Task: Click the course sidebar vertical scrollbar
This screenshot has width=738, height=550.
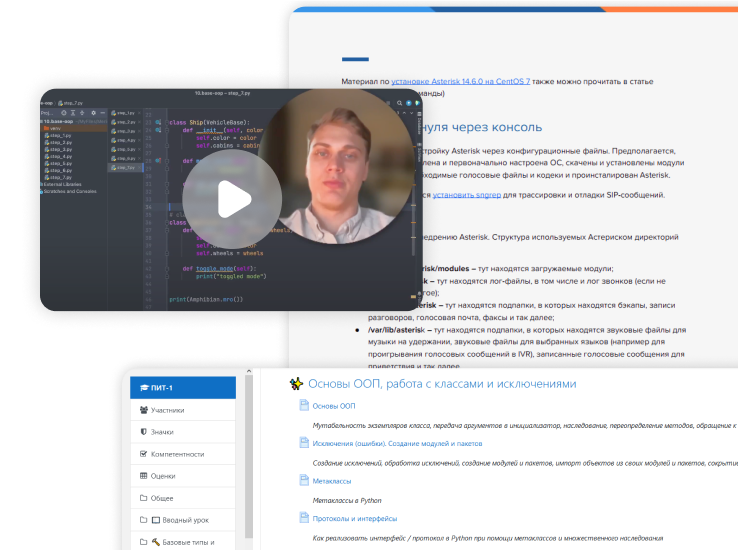Action: coord(249,455)
